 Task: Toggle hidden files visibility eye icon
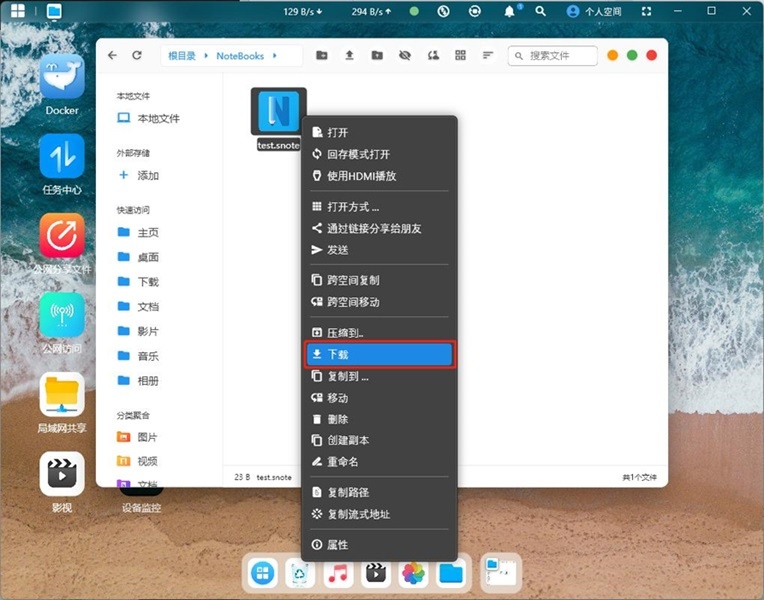pyautogui.click(x=405, y=56)
